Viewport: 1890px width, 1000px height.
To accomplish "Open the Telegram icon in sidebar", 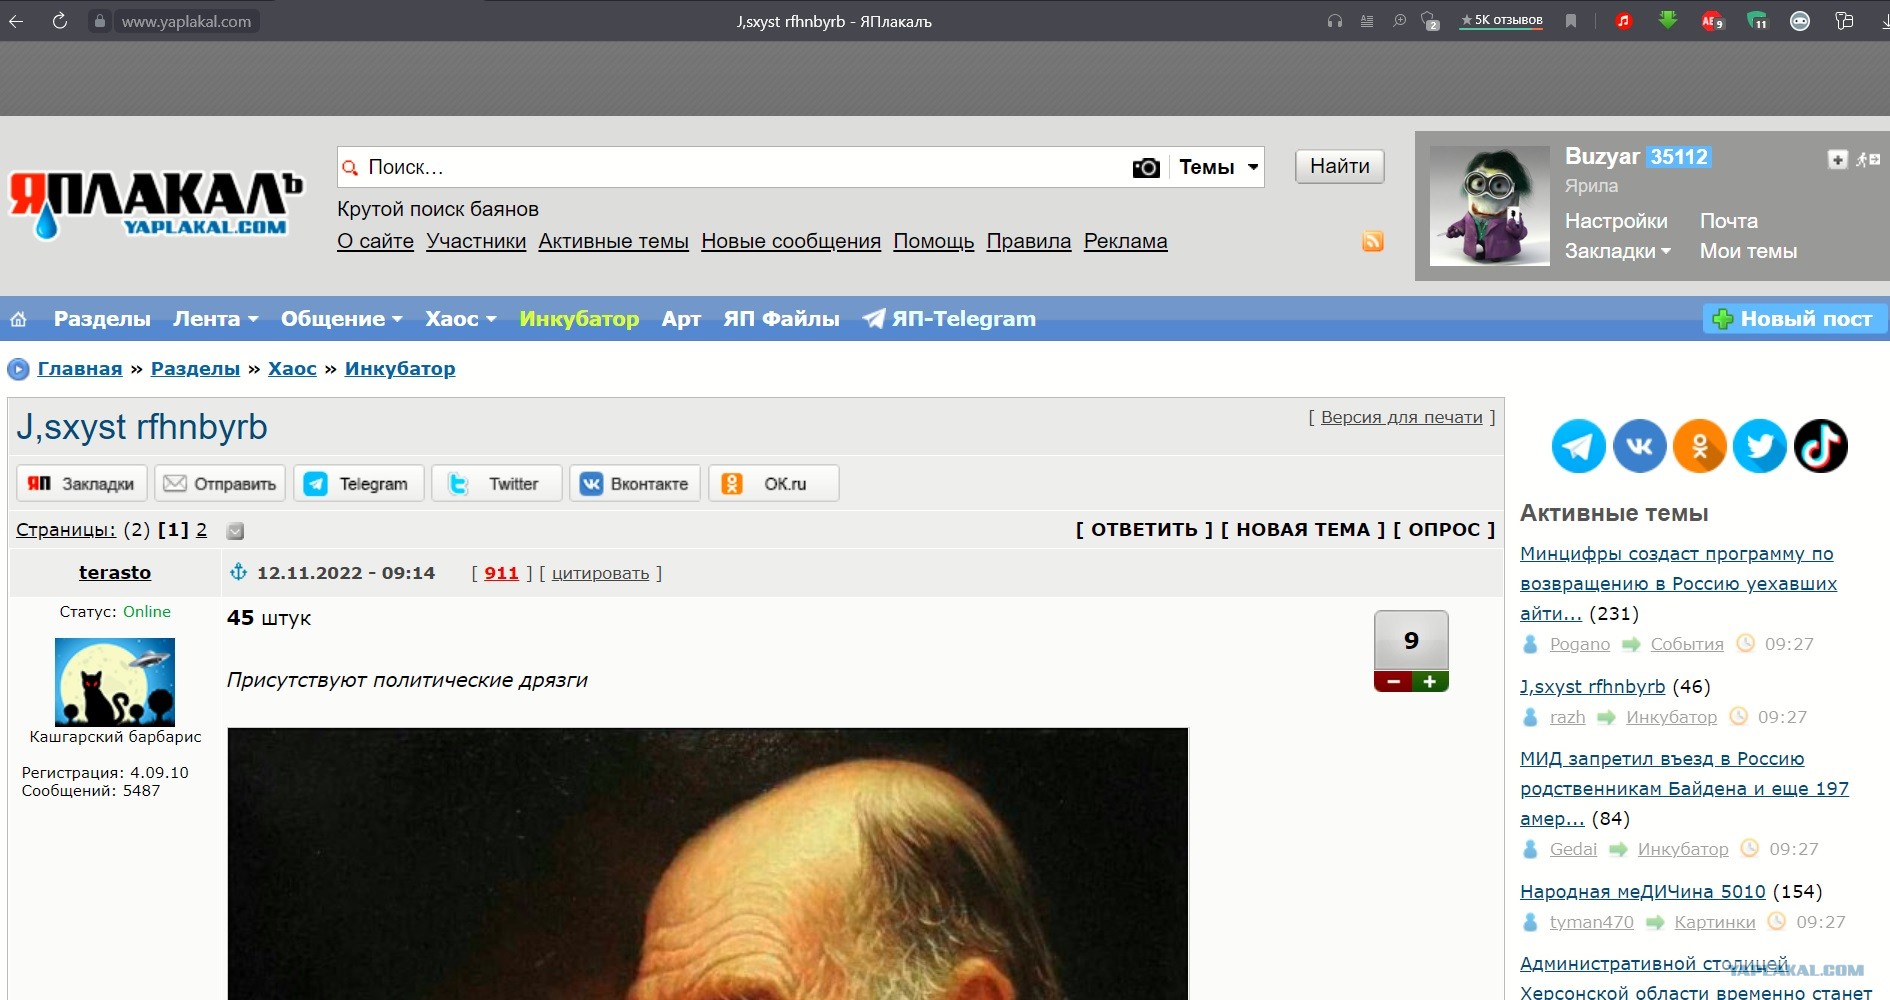I will pos(1578,446).
